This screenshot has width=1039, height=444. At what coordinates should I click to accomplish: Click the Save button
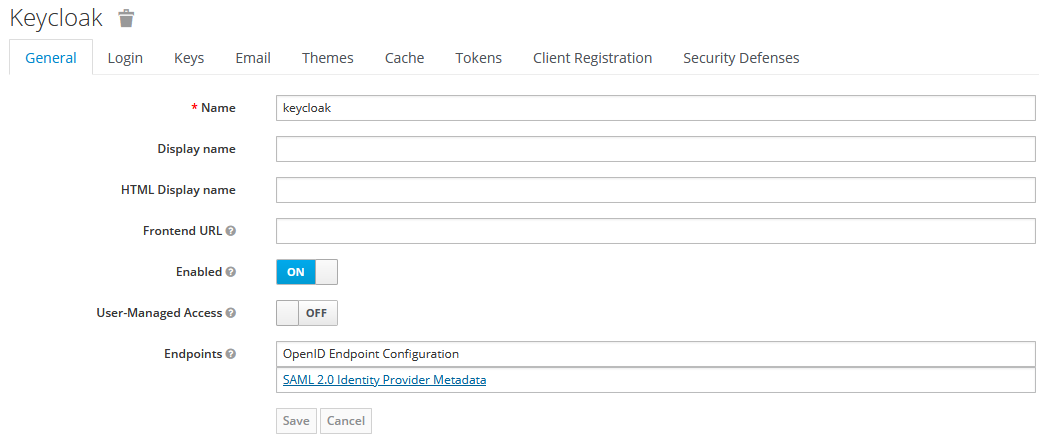(296, 421)
